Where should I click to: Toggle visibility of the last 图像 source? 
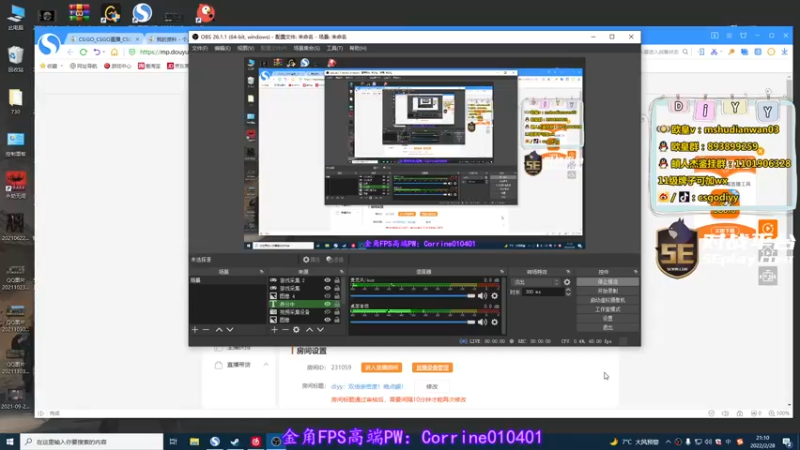[x=328, y=320]
